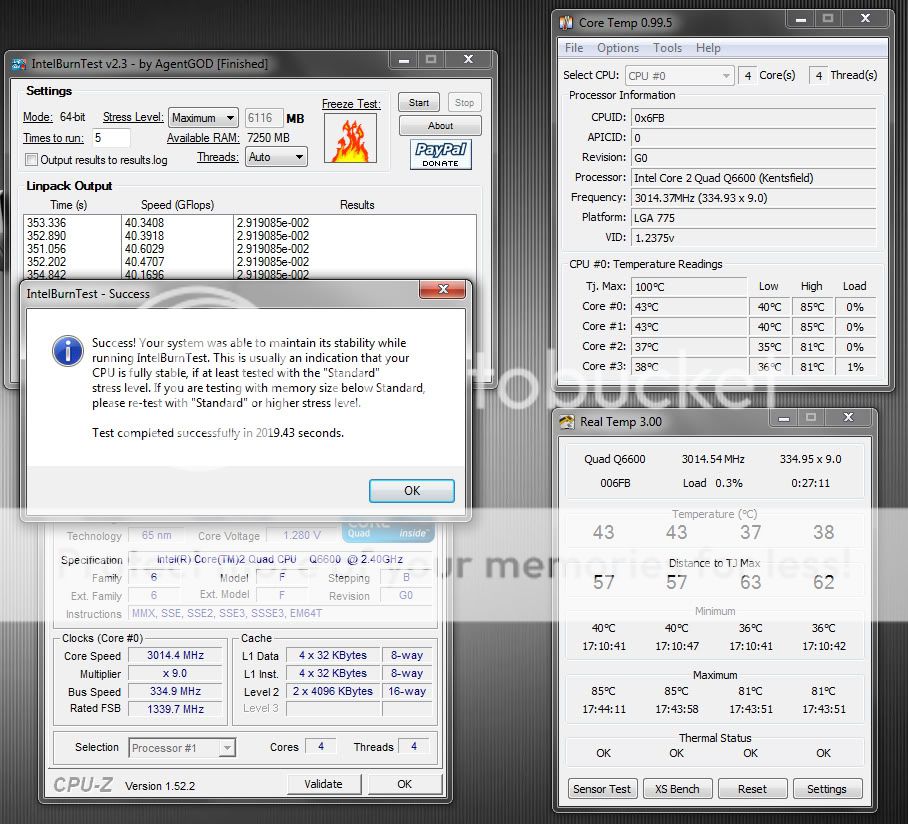Screen dimensions: 908x824
Task: Minimize the Real Temp window
Action: pos(784,418)
